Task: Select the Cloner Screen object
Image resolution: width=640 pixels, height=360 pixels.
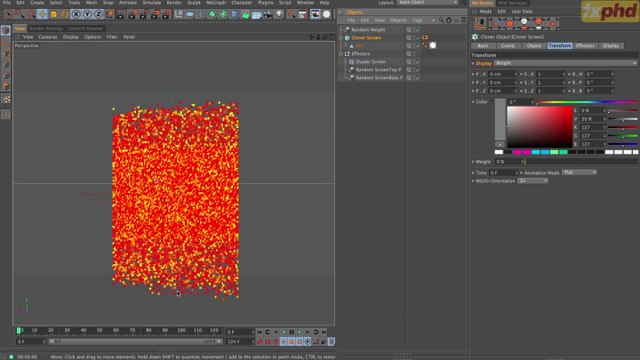Action: (x=366, y=38)
